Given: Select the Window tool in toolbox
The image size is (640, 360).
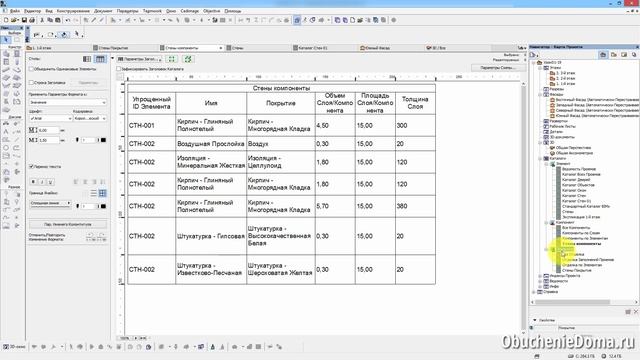Looking at the screenshot, I should pyautogui.click(x=6, y=62).
